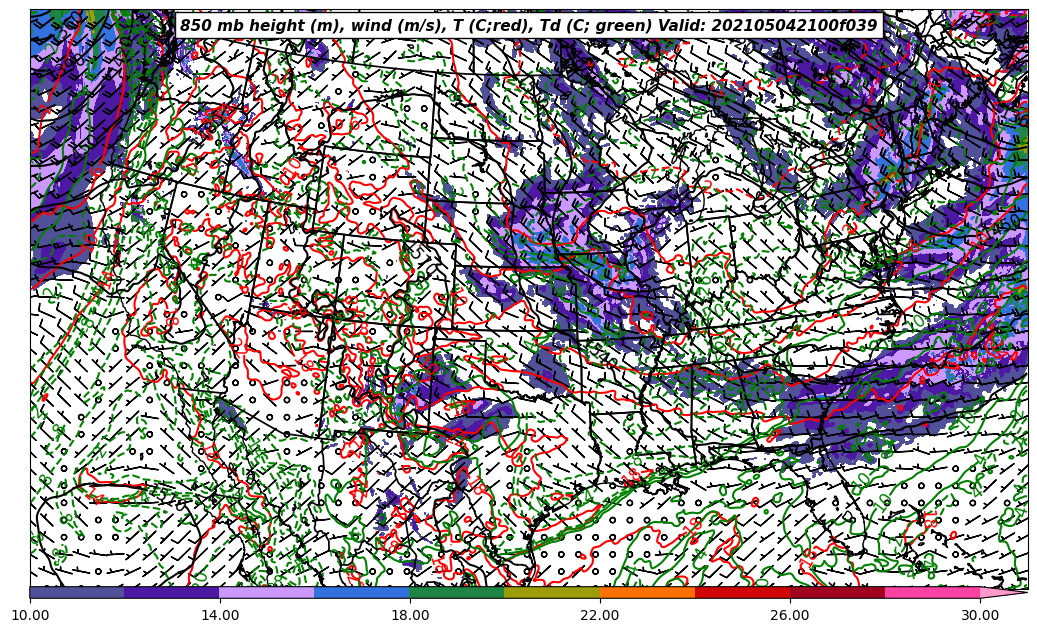Click the 18.00 colorbar tick label
The image size is (1037, 632).
410,615
